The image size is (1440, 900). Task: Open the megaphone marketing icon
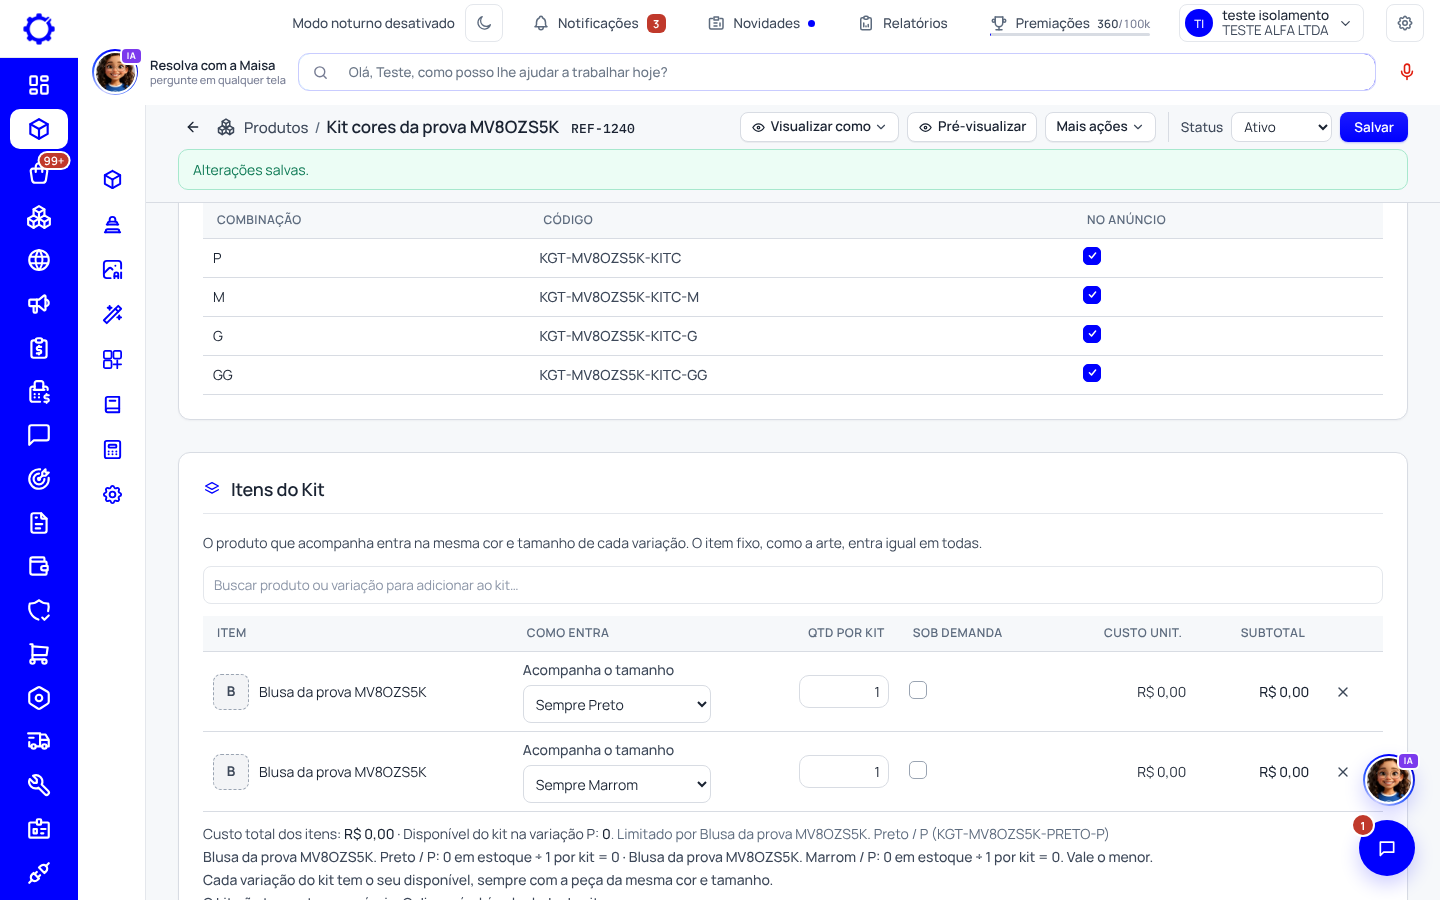pyautogui.click(x=39, y=304)
